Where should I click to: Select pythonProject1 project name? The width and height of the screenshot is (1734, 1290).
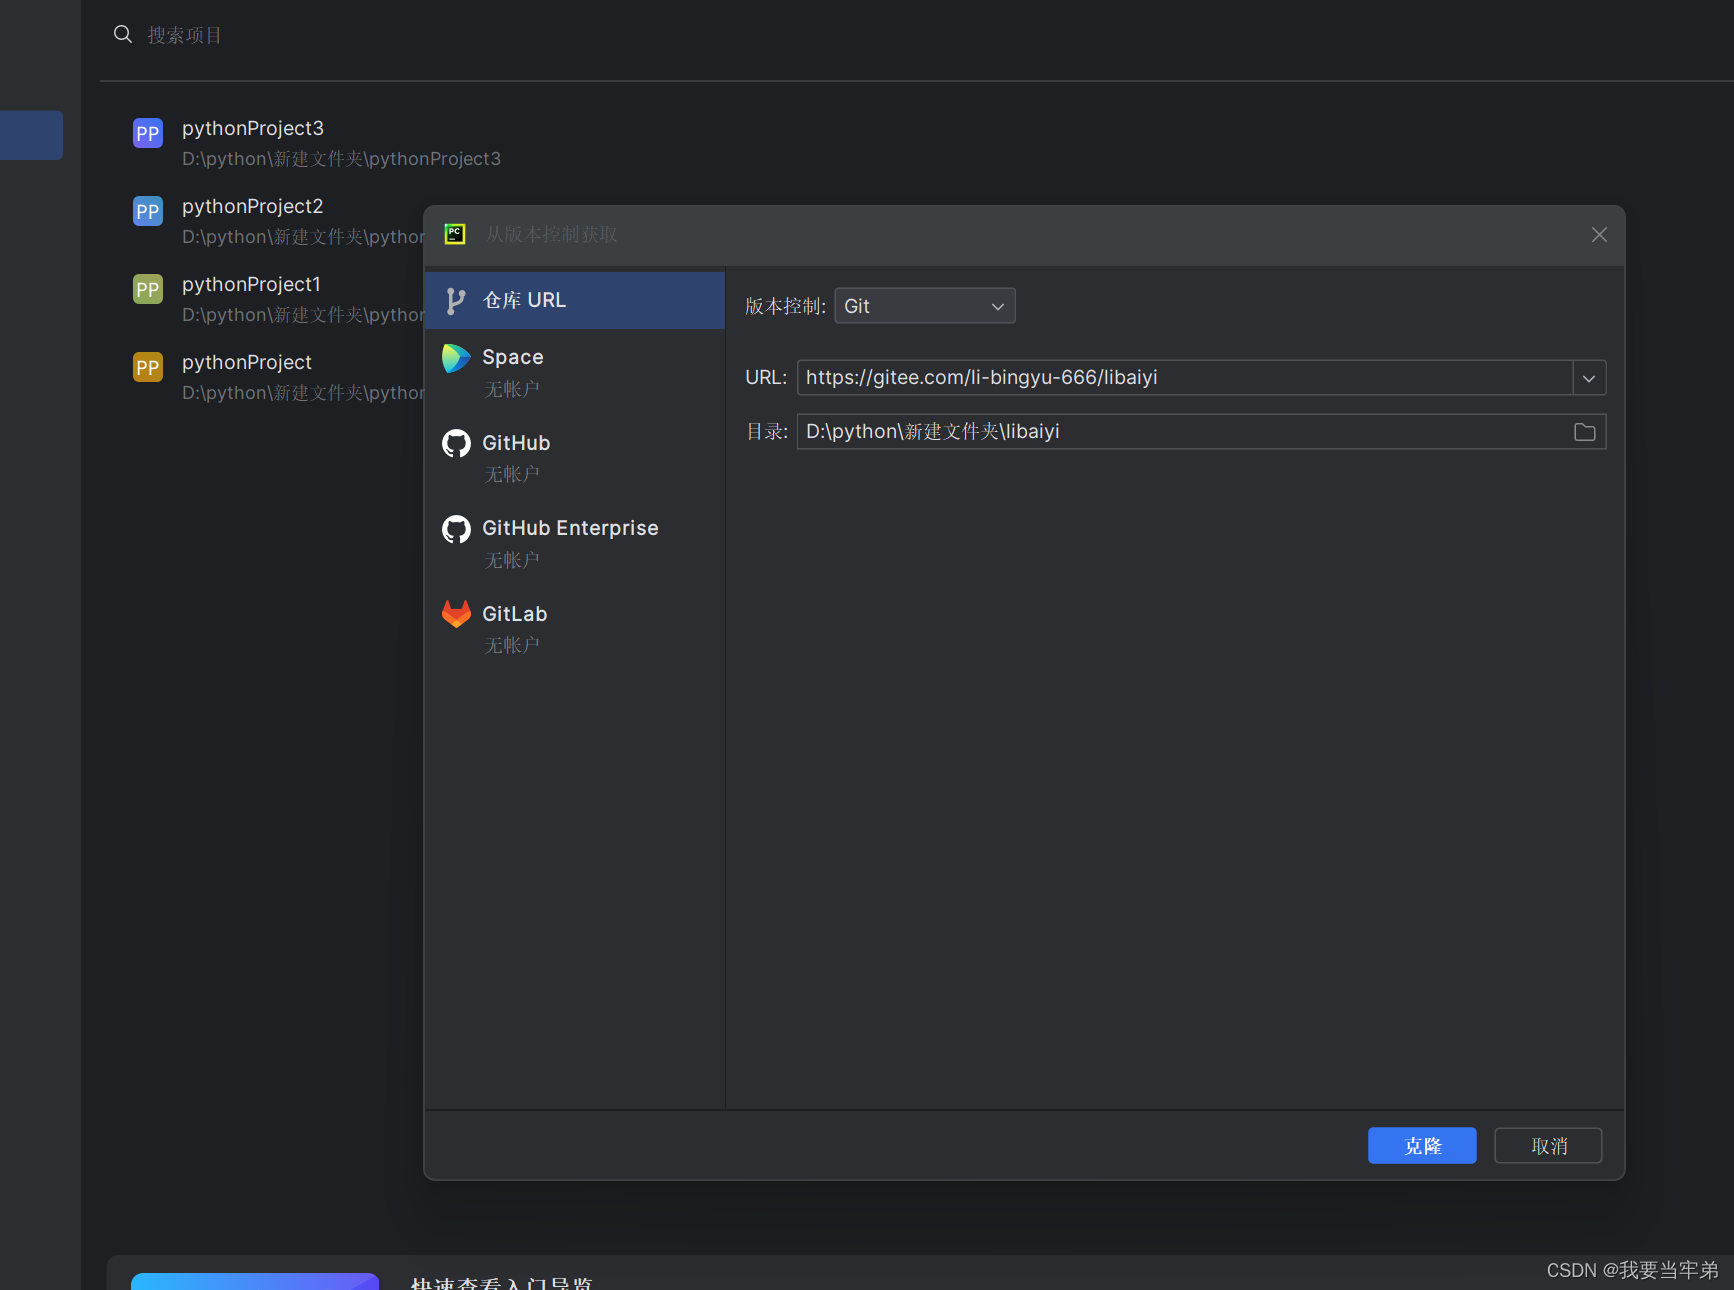tap(251, 284)
